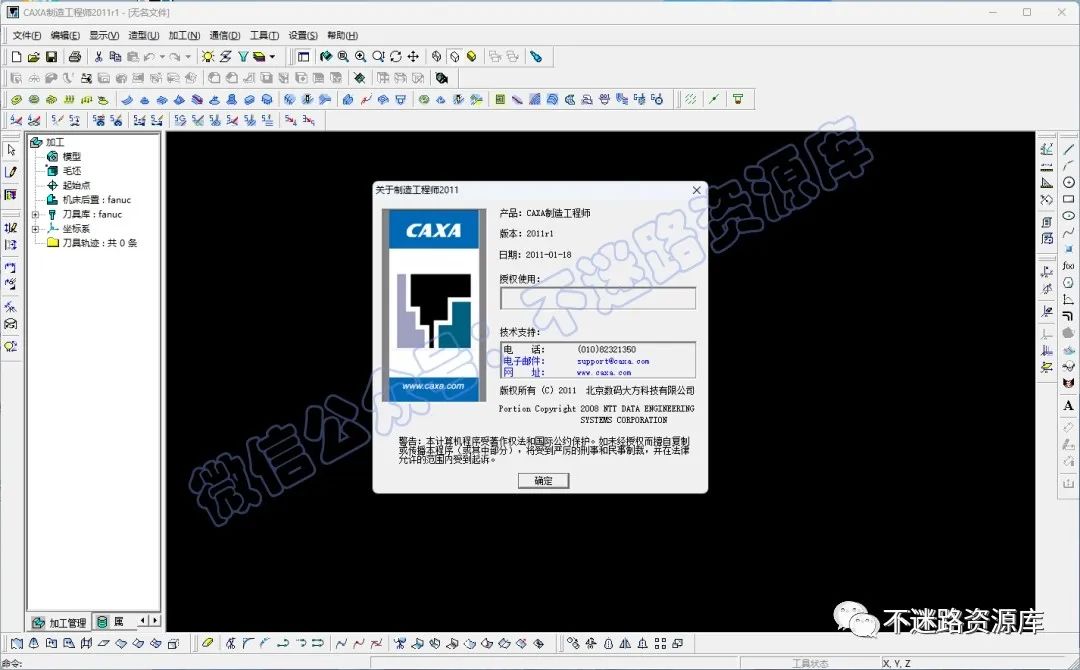Viewport: 1080px width, 670px height.
Task: Click the sketch pencil icon in left sidebar
Action: [11, 171]
